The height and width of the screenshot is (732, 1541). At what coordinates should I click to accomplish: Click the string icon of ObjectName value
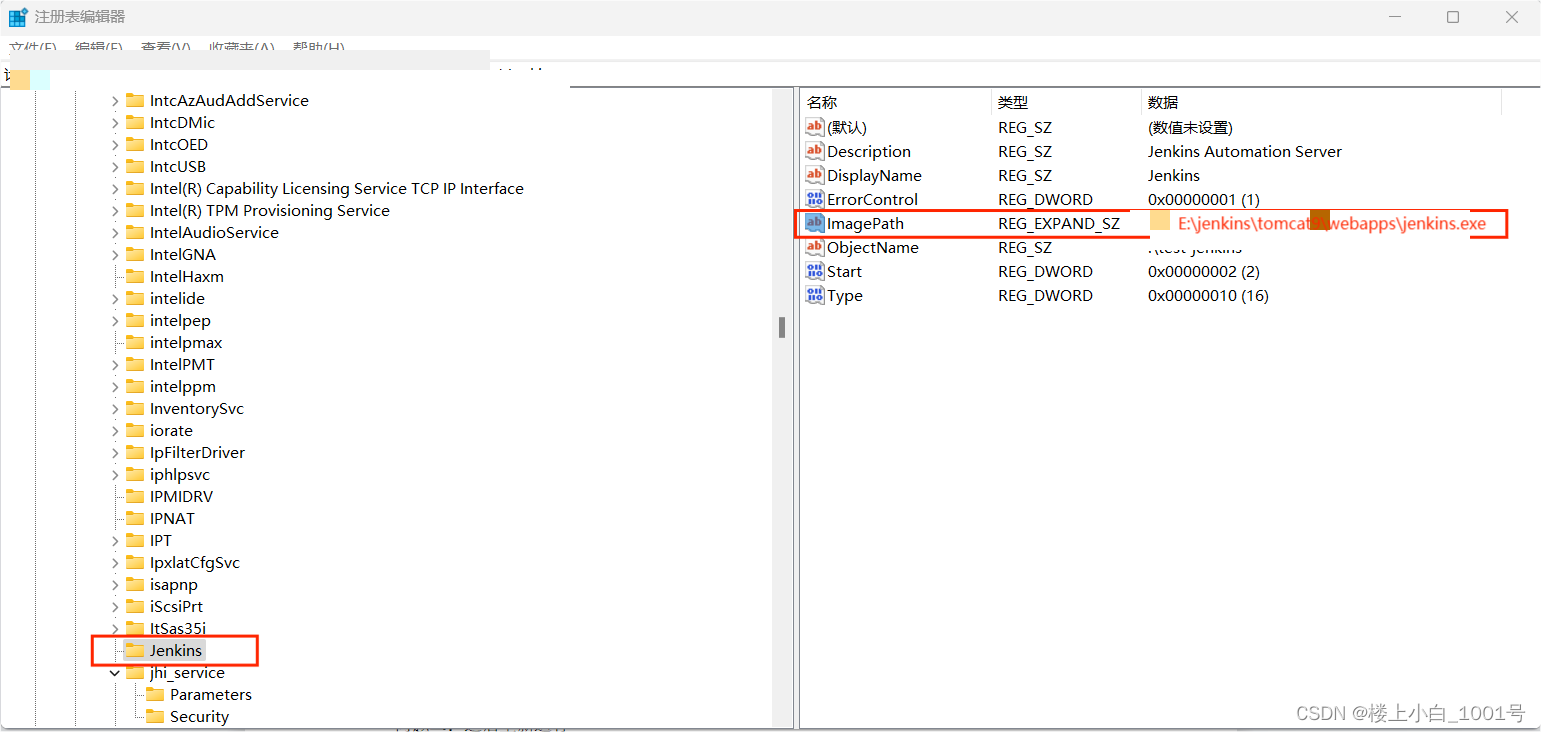pos(814,247)
